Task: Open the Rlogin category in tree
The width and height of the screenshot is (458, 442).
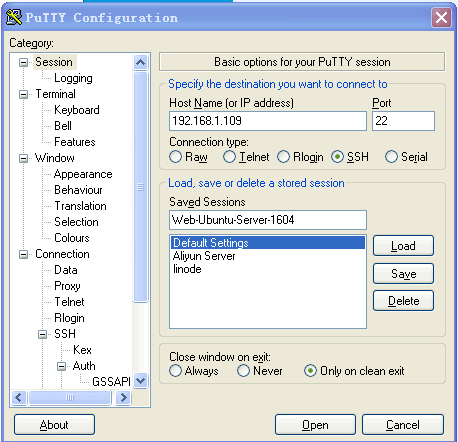Action: [x=69, y=318]
